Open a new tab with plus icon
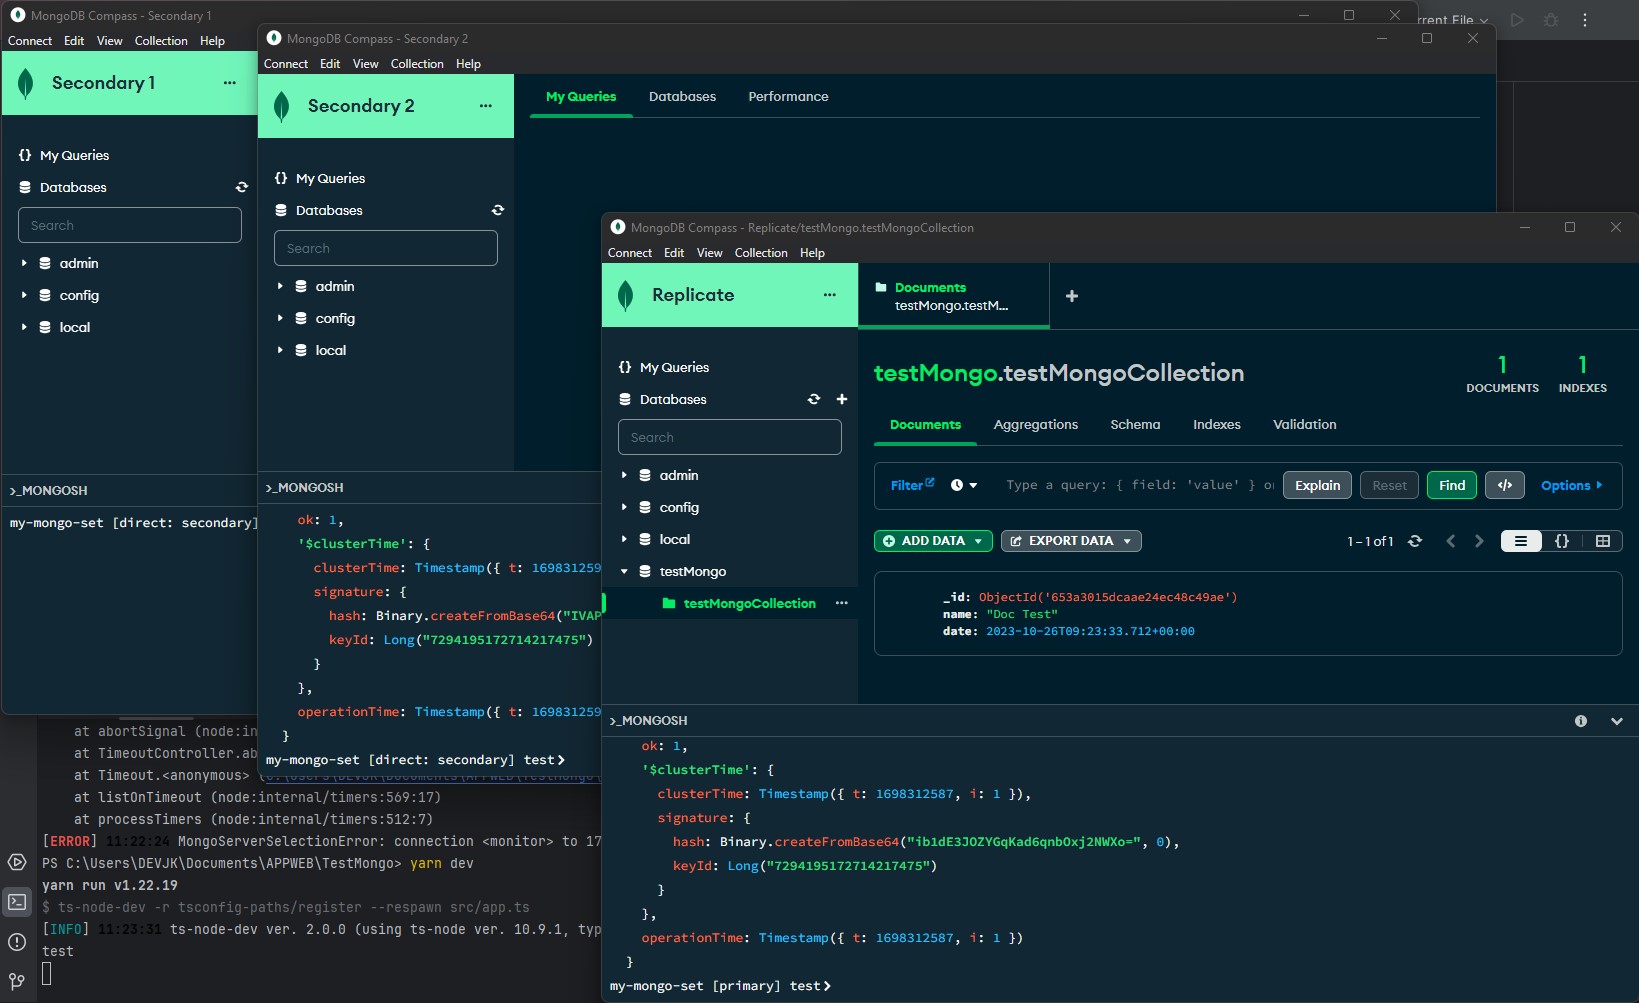 1072,296
